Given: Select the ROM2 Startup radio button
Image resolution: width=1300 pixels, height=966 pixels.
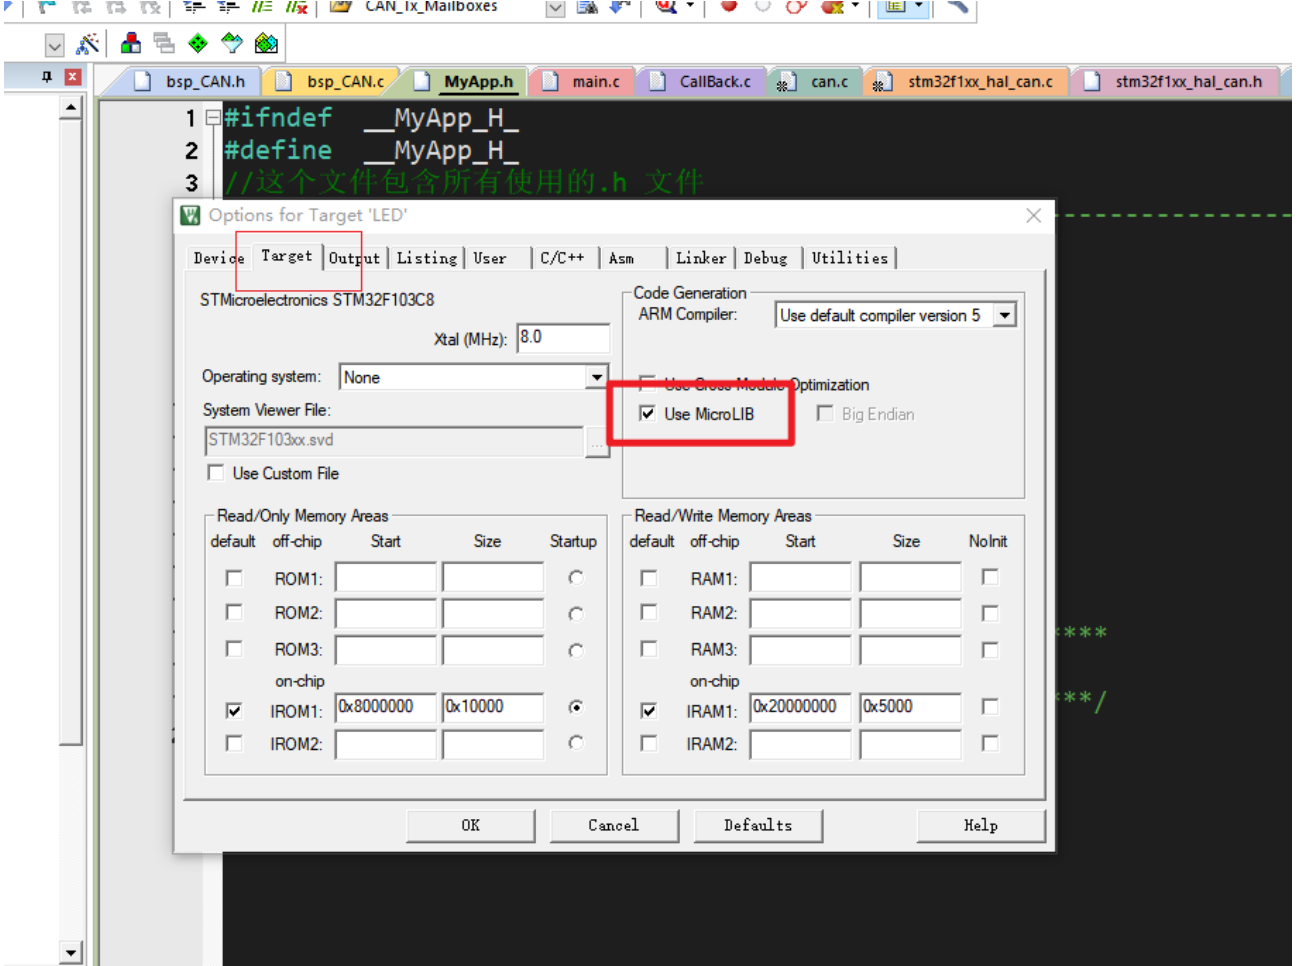Looking at the screenshot, I should pos(576,614).
